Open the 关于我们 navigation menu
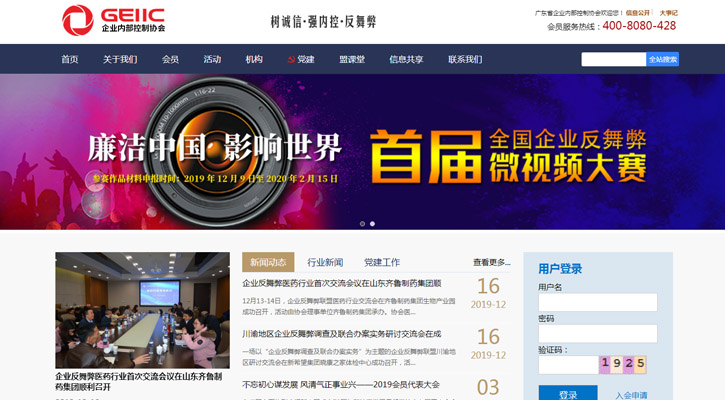Viewport: 725px width, 400px height. (120, 60)
